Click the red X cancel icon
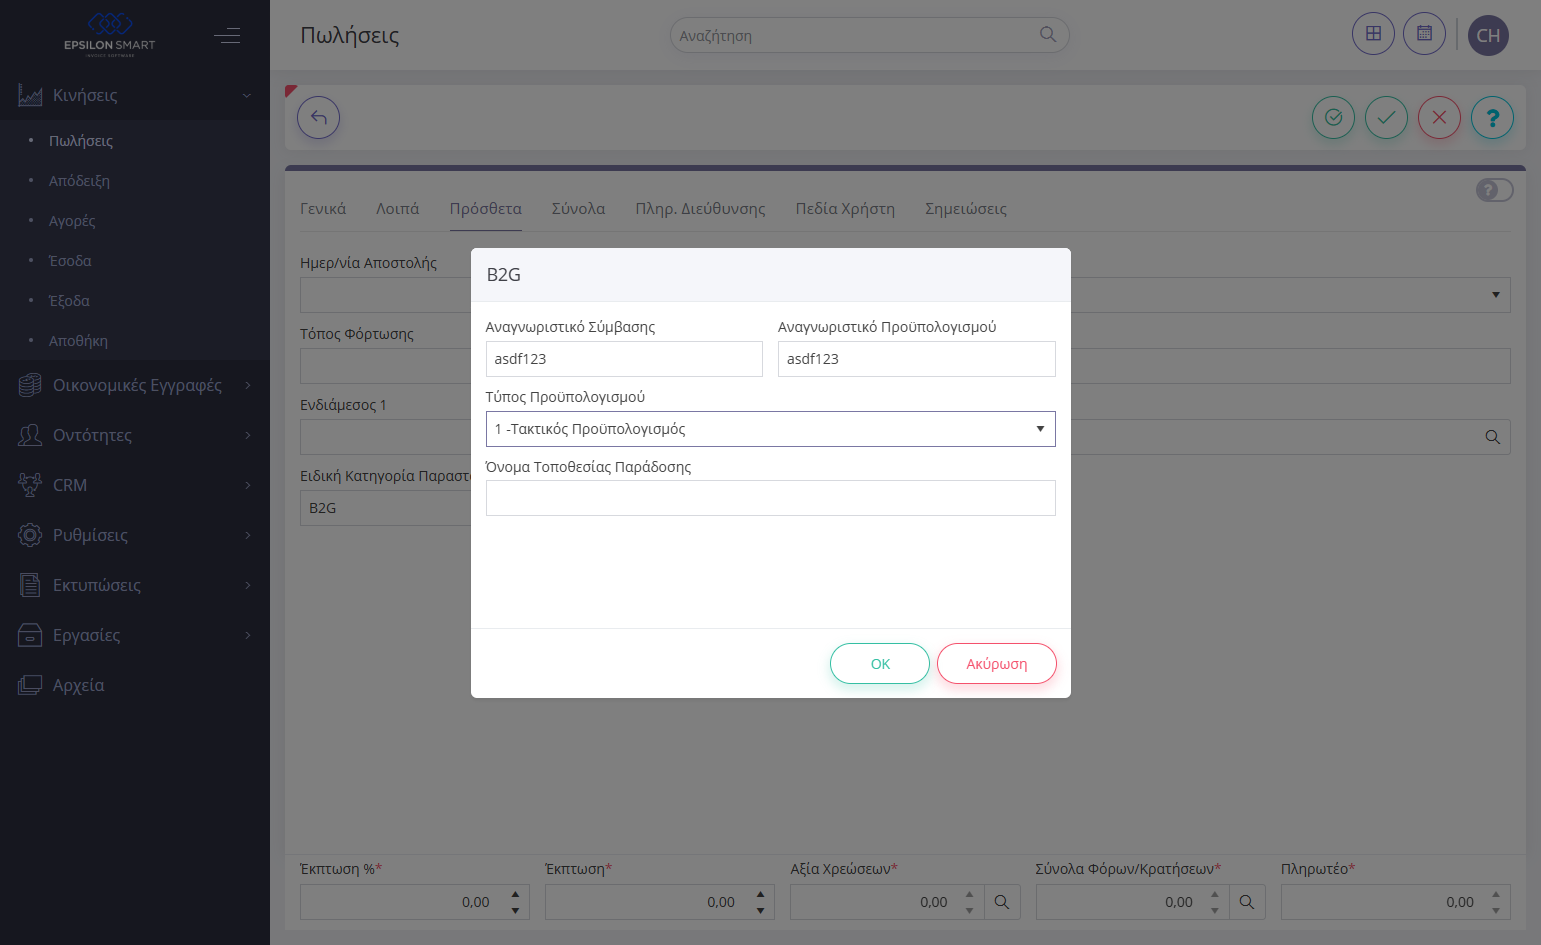 [1439, 118]
